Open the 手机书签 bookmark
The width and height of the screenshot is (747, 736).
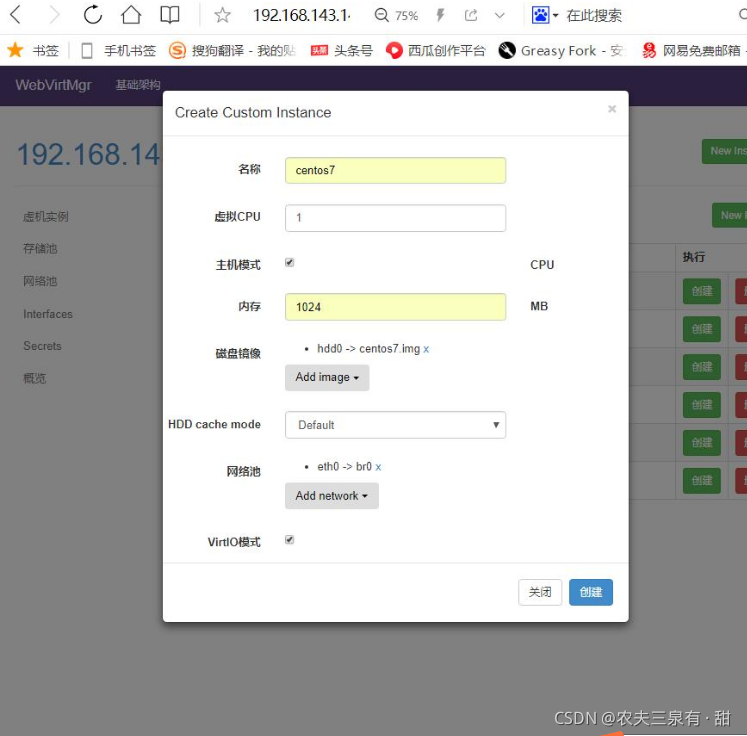coord(119,50)
